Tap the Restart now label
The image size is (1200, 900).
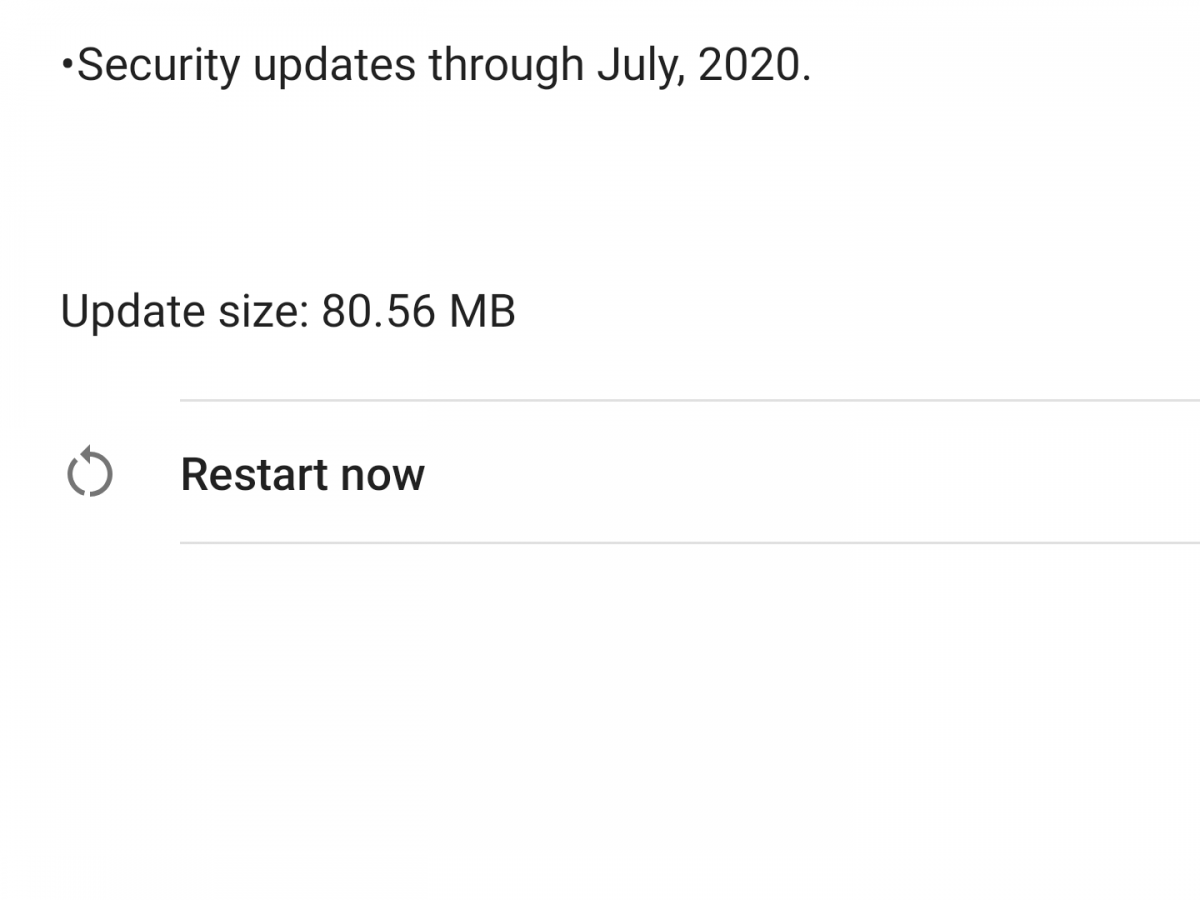(x=302, y=474)
